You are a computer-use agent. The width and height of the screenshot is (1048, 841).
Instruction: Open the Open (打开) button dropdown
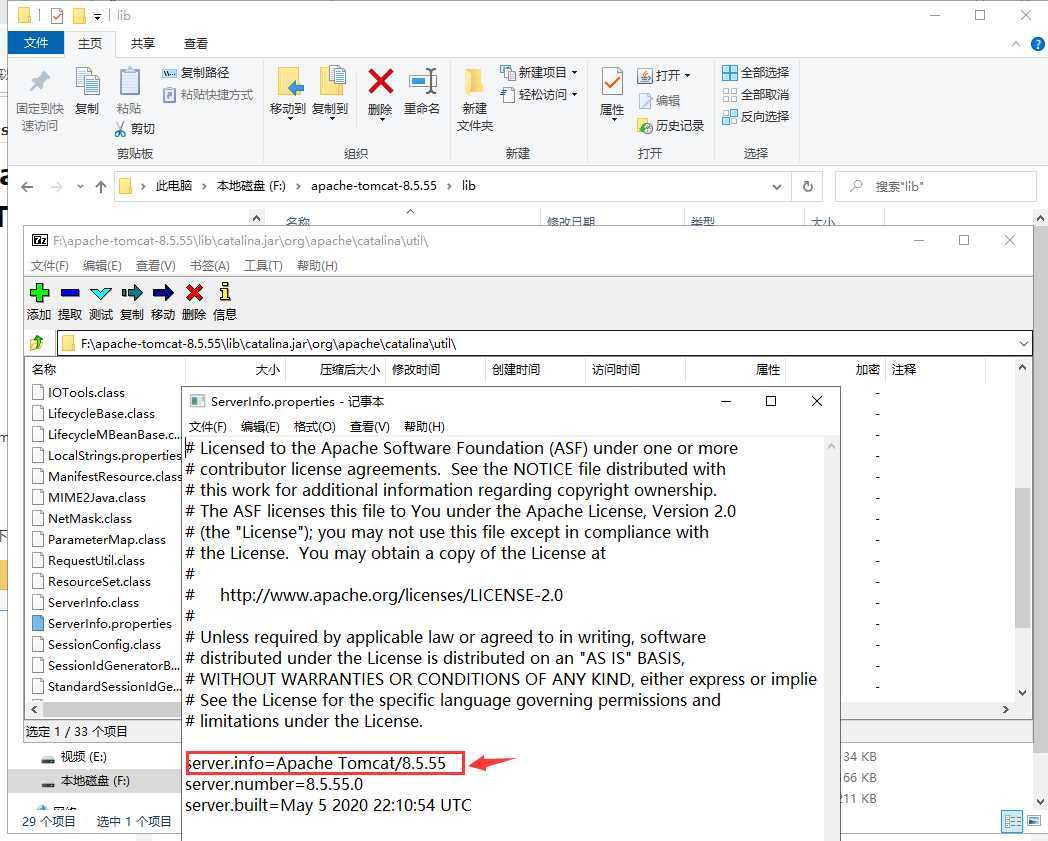688,76
